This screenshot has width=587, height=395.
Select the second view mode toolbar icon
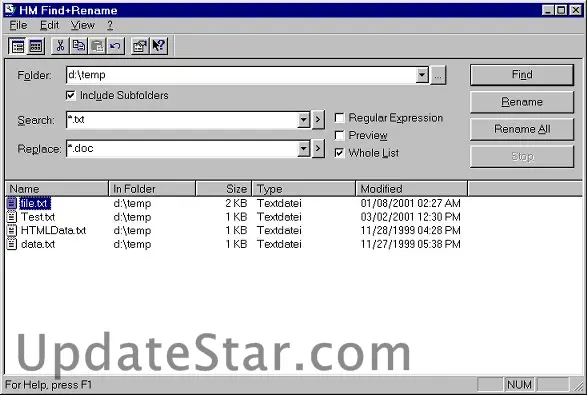36,46
